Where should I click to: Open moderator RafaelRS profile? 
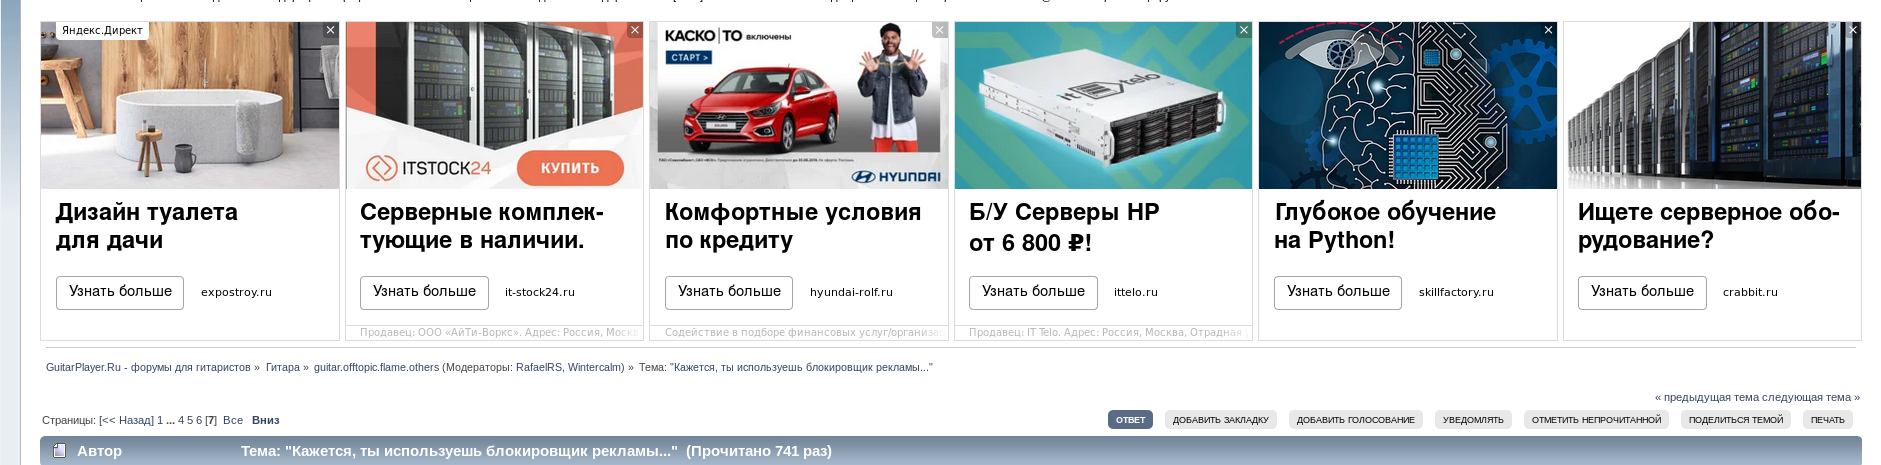(x=539, y=367)
